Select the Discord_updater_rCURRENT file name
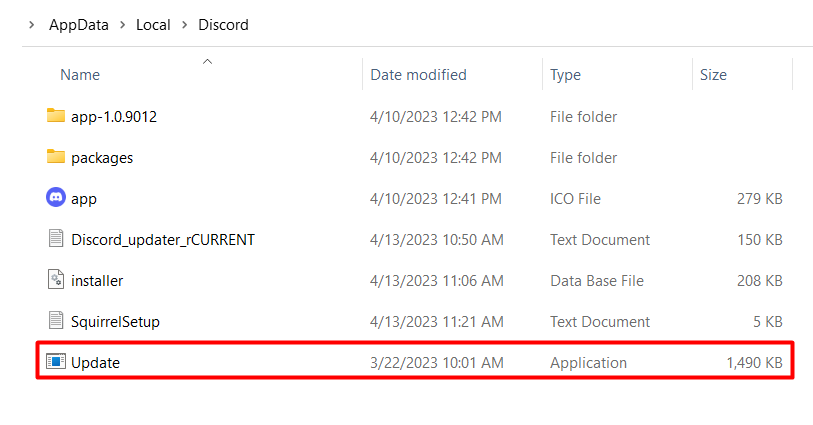The width and height of the screenshot is (813, 425). click(x=163, y=239)
